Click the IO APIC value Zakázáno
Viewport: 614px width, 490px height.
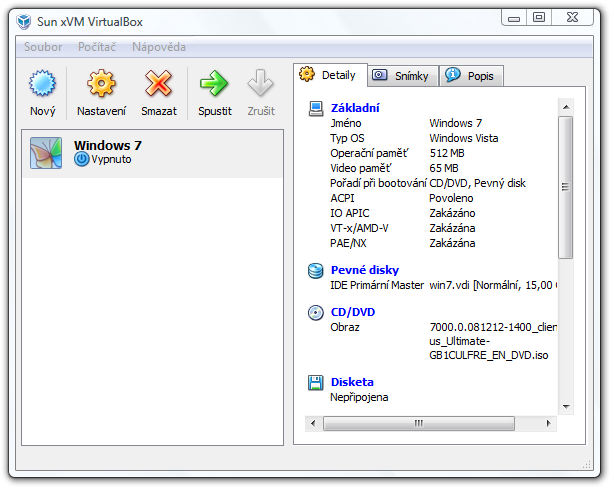pos(452,213)
